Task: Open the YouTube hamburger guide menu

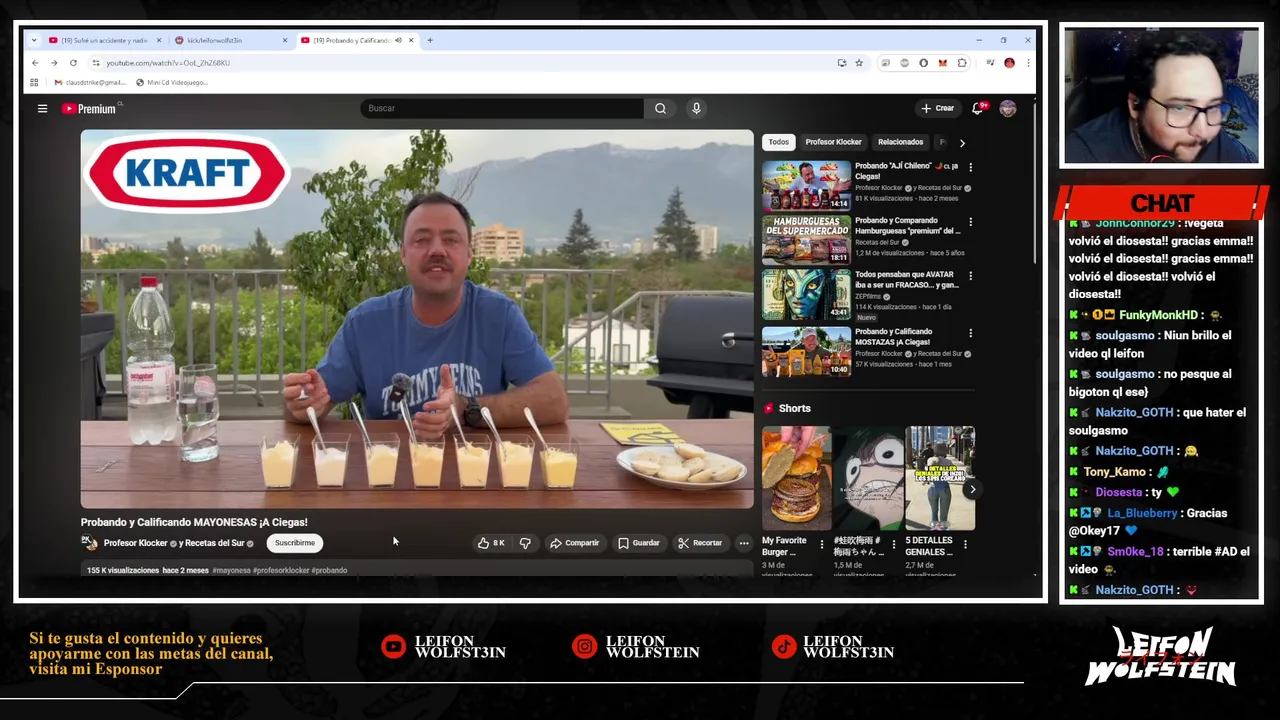Action: (42, 108)
